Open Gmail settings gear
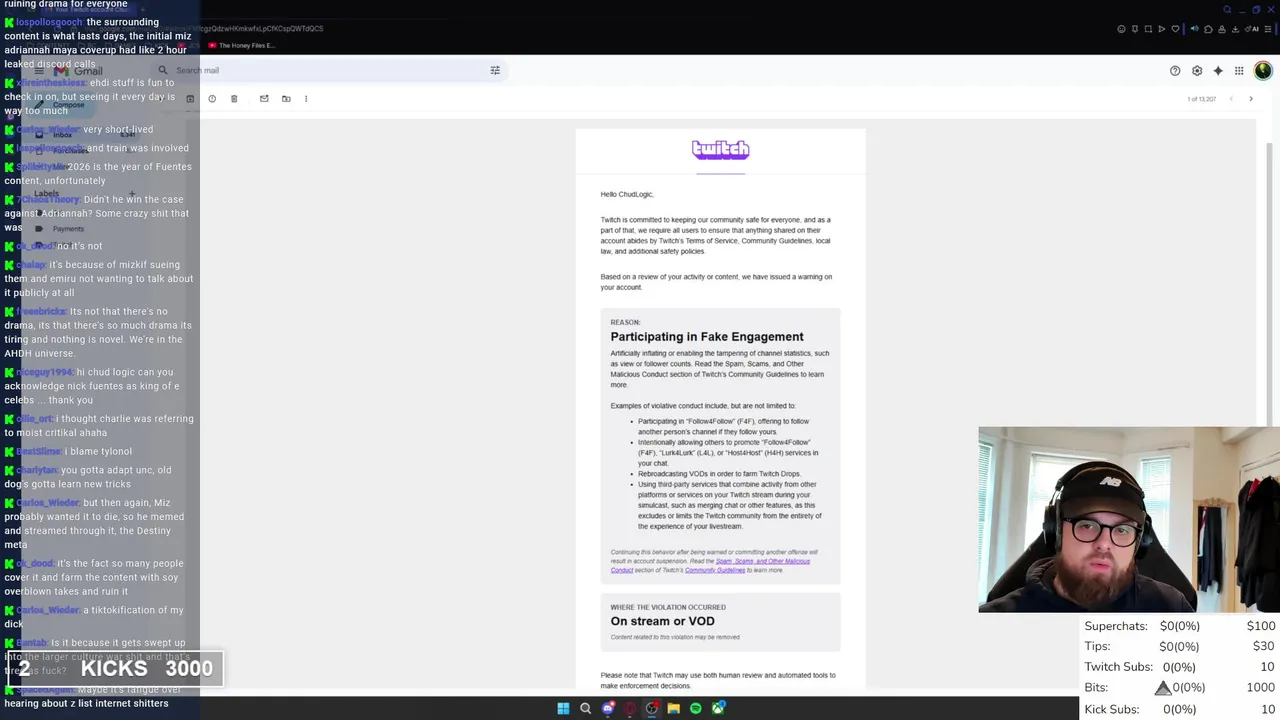 coord(1197,71)
